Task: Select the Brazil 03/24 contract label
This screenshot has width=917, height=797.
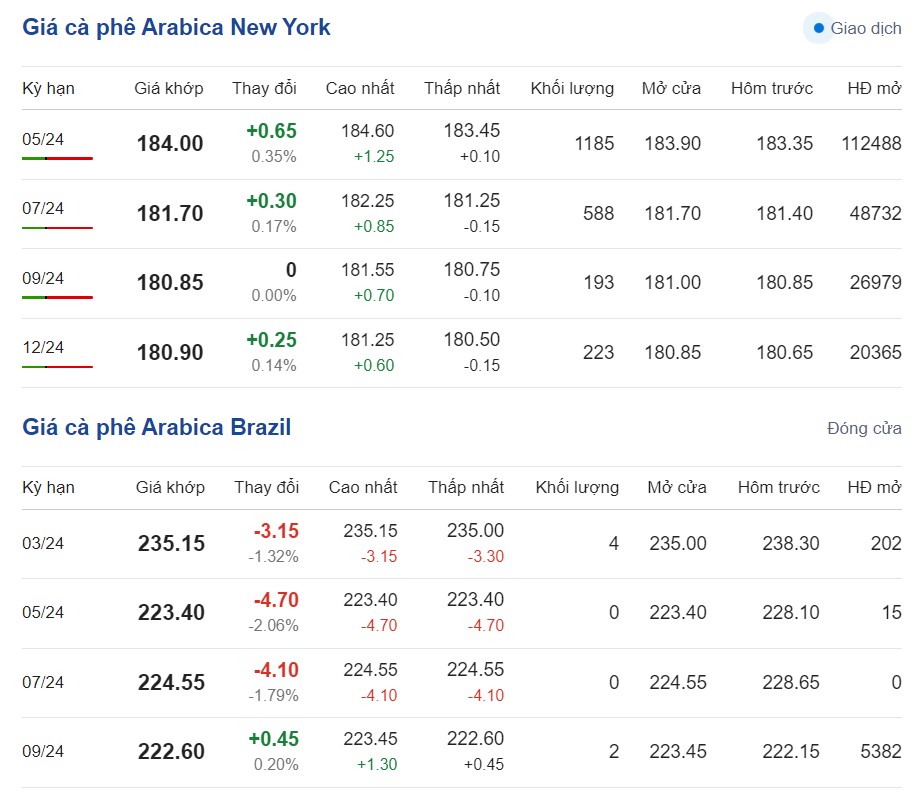Action: 43,543
